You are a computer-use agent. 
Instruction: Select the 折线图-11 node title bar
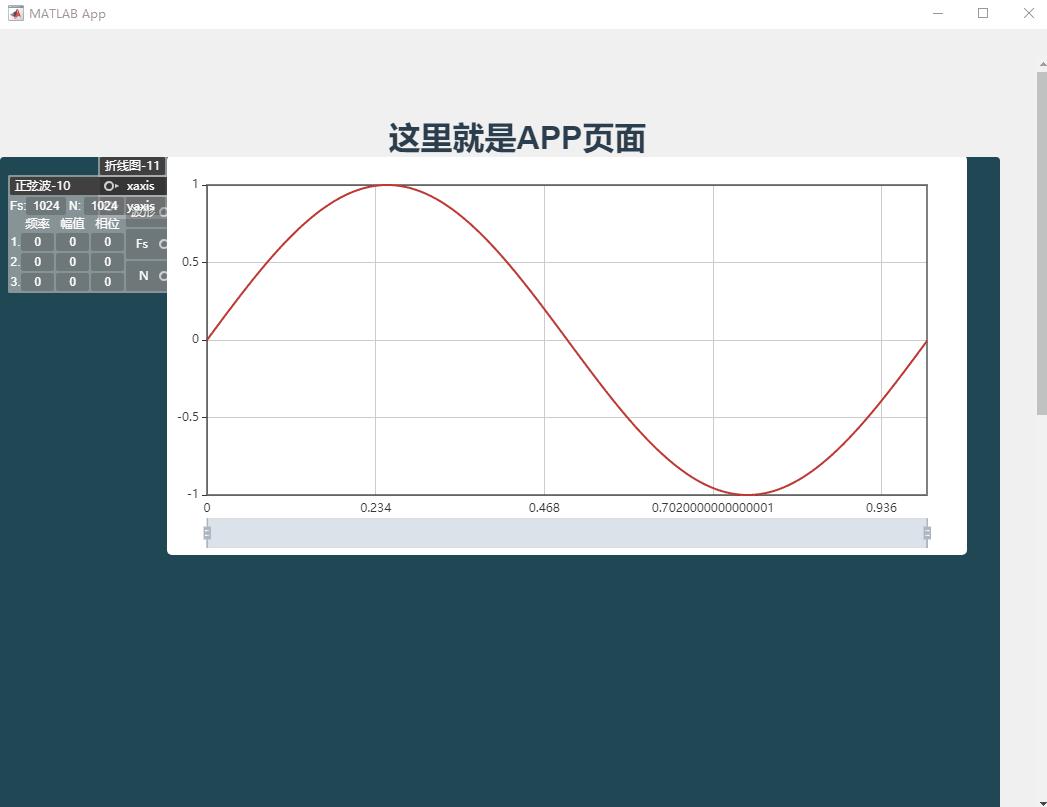click(130, 165)
